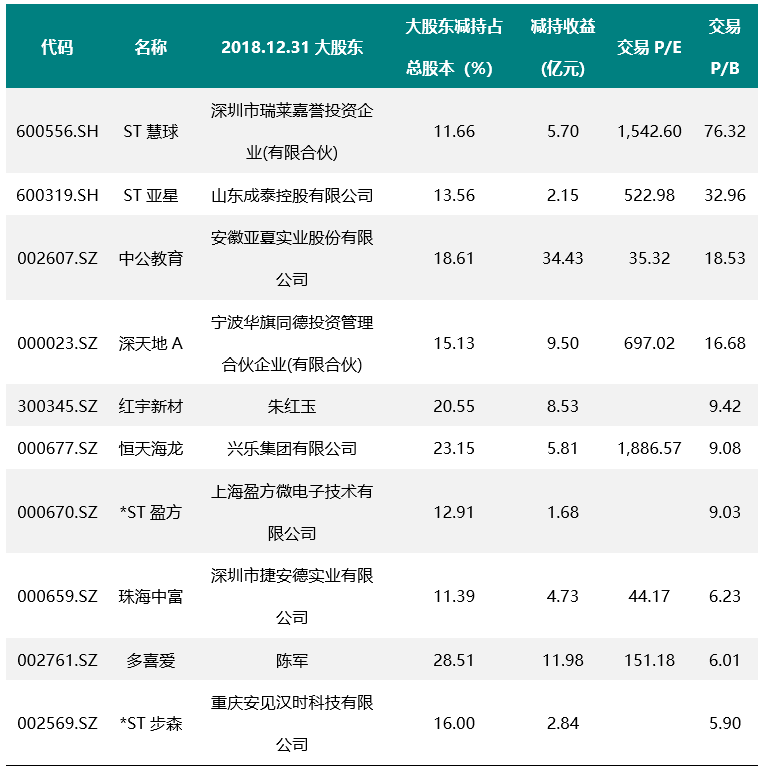Select the name 深天地 A

(150, 343)
